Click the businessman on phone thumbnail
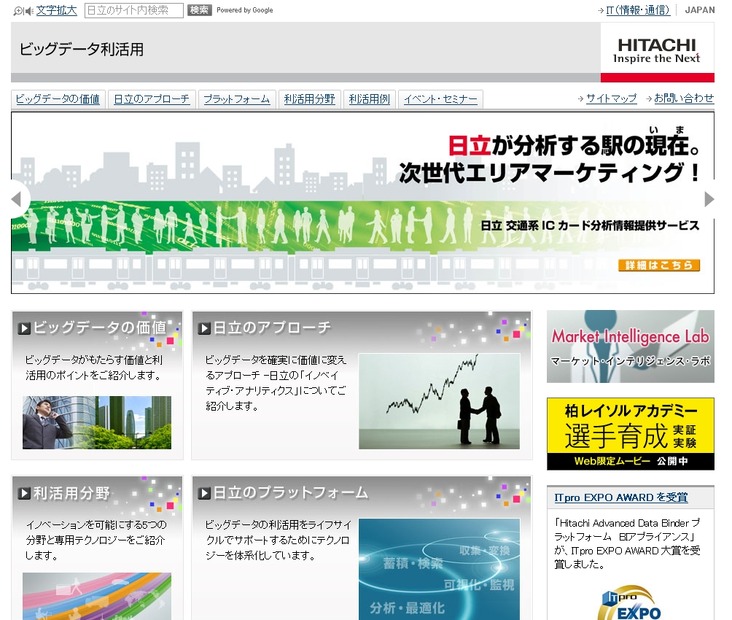 [97, 422]
